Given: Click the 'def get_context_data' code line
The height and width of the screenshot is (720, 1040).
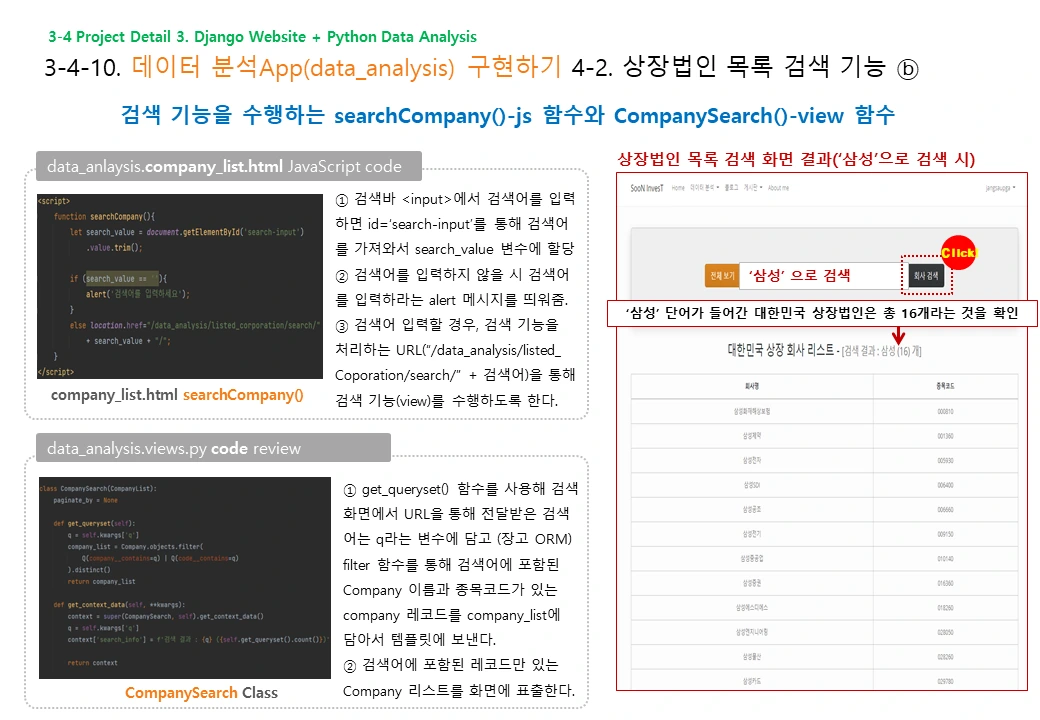Looking at the screenshot, I should point(119,605).
